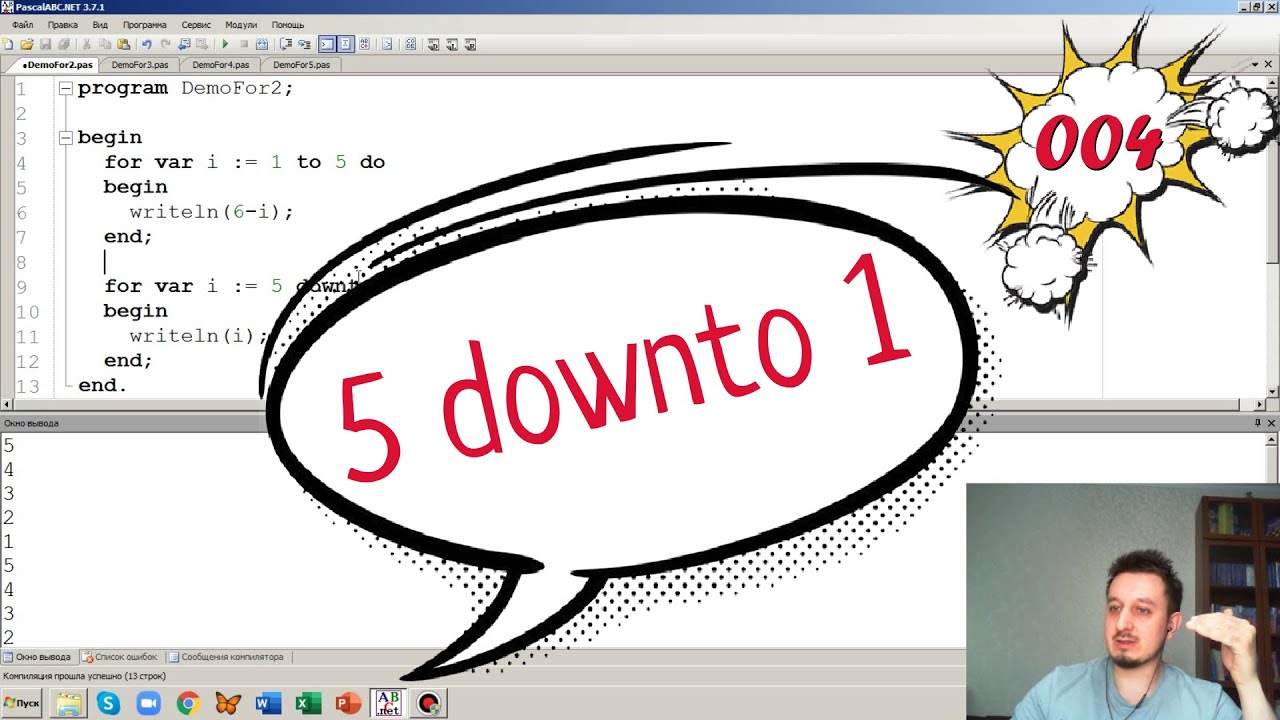Viewport: 1280px width, 720px height.
Task: Collapse the program block fold marker on line 1
Action: click(65, 88)
